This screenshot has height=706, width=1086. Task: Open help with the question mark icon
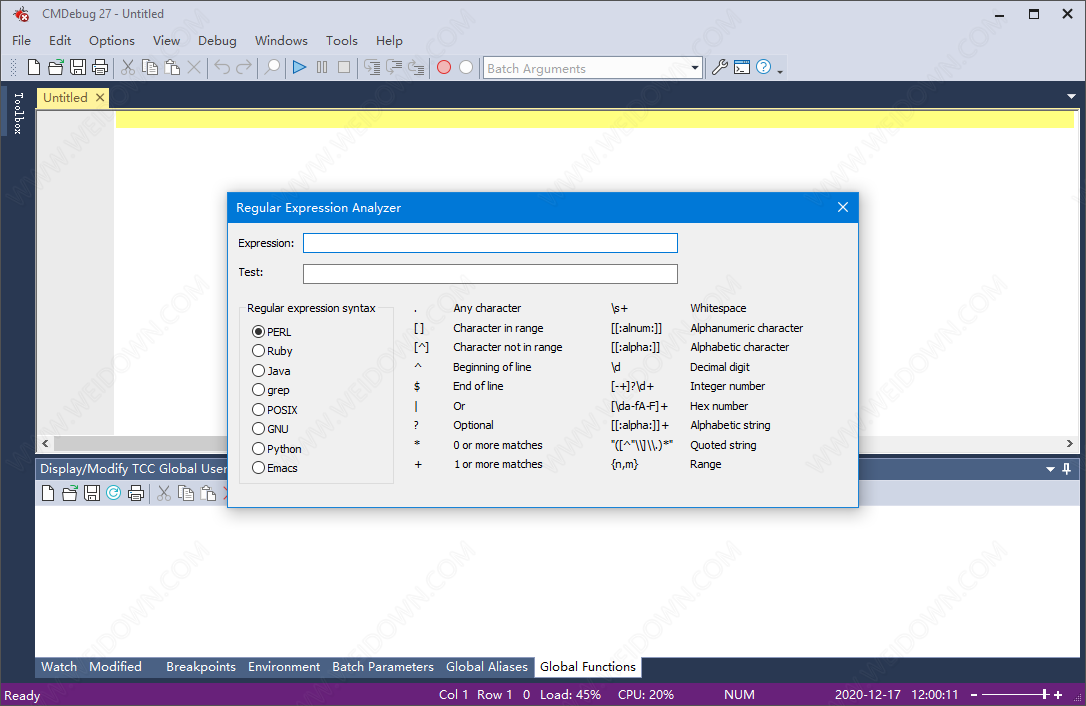coord(763,67)
